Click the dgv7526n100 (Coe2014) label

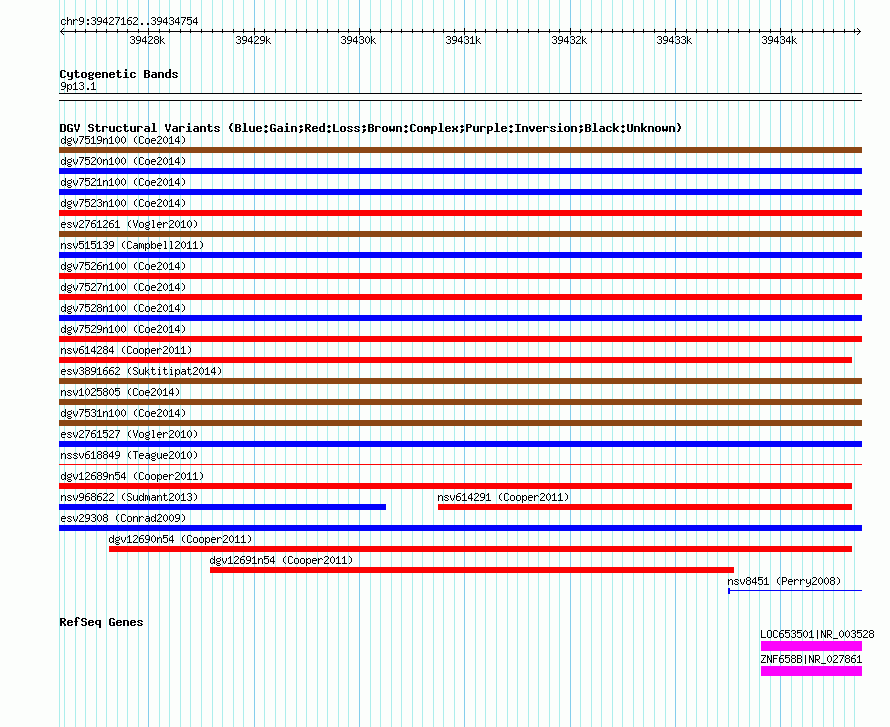(123, 266)
